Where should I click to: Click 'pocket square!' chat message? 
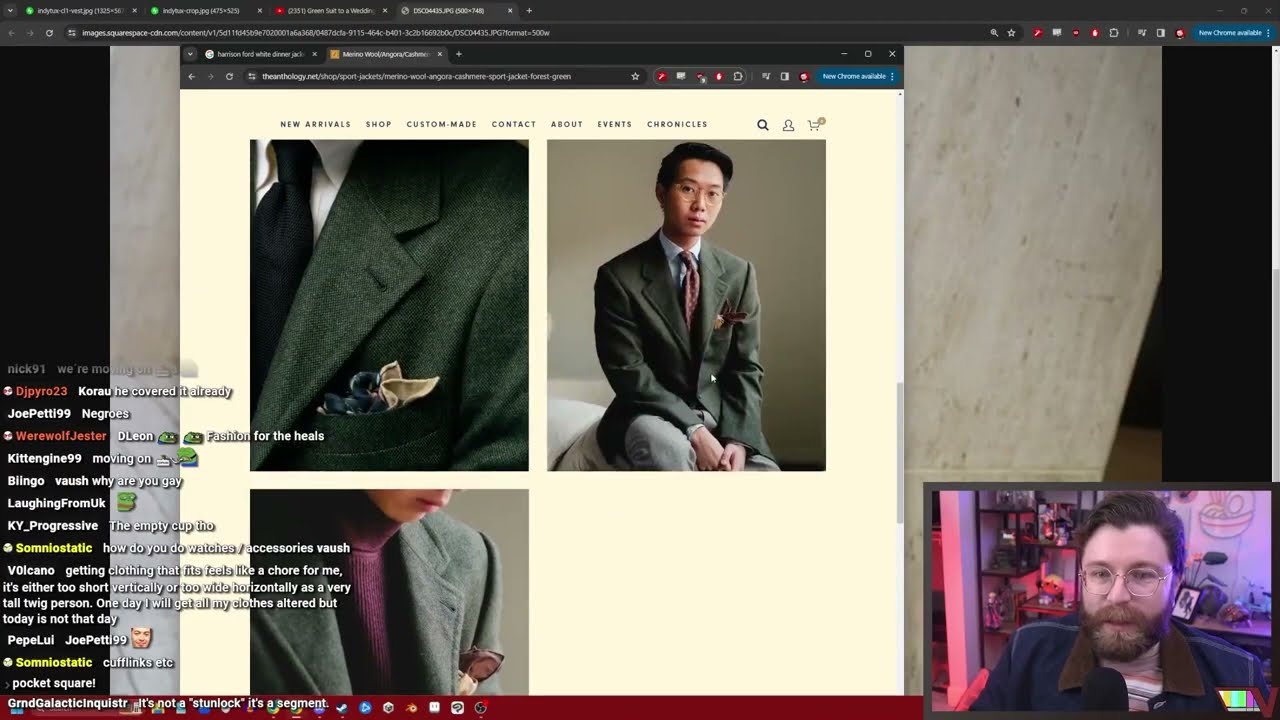tap(54, 684)
